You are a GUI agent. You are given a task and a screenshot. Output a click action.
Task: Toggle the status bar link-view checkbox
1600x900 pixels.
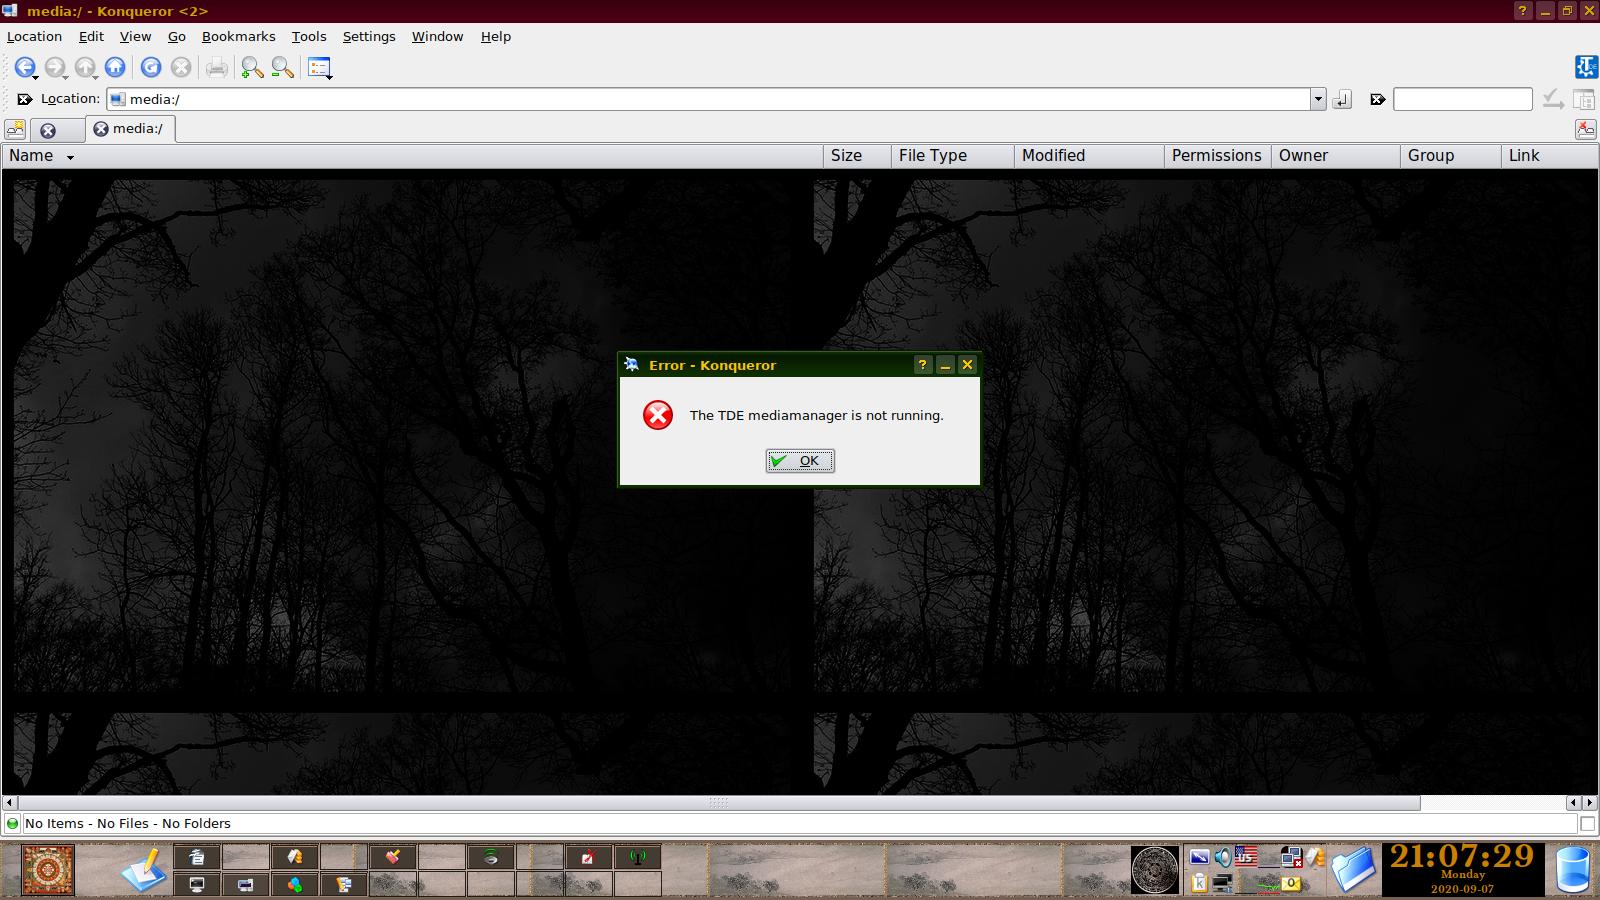[1587, 824]
